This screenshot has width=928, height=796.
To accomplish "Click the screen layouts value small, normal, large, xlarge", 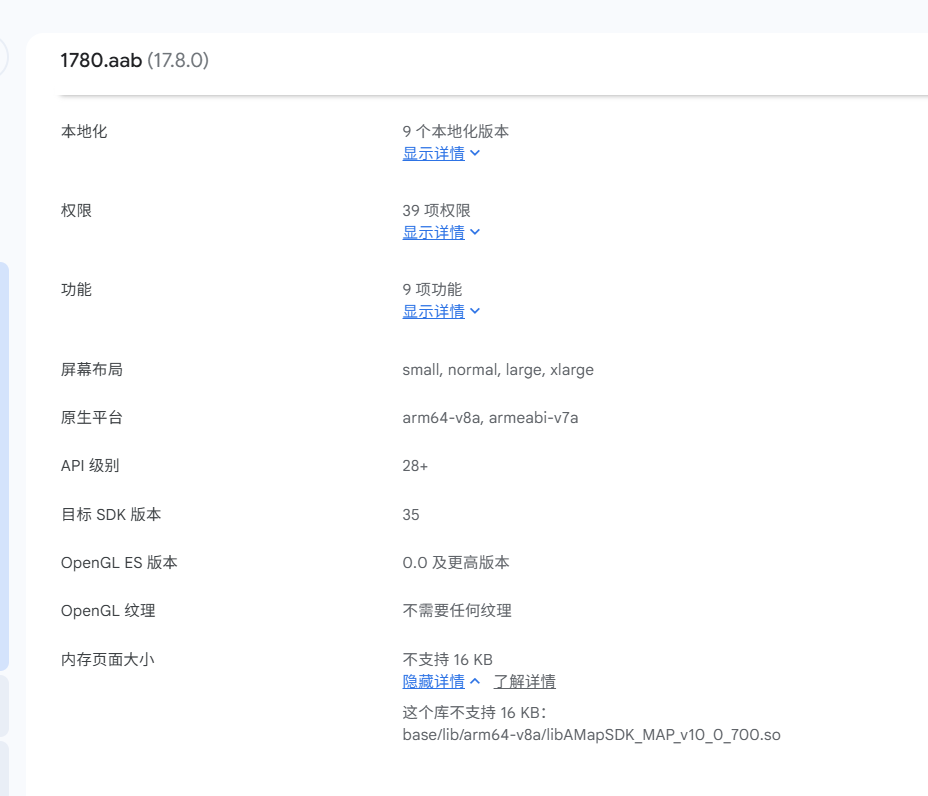I will coord(497,369).
